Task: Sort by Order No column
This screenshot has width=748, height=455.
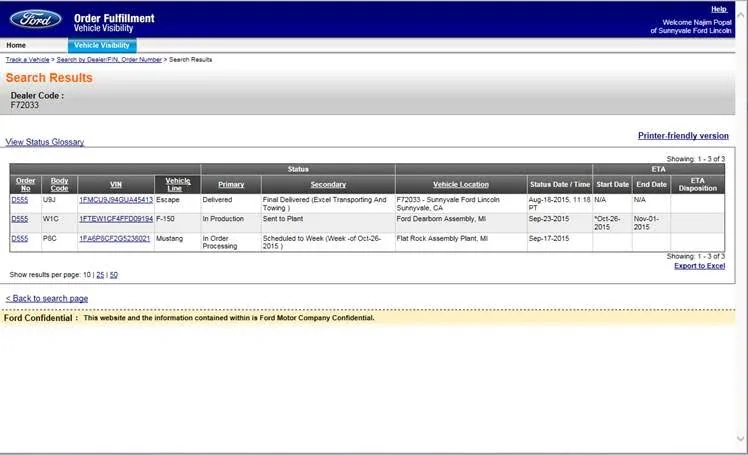Action: pyautogui.click(x=25, y=184)
